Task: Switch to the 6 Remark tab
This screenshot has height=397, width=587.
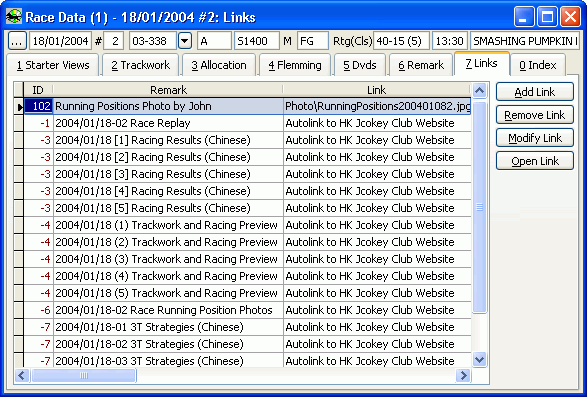Action: [x=421, y=65]
